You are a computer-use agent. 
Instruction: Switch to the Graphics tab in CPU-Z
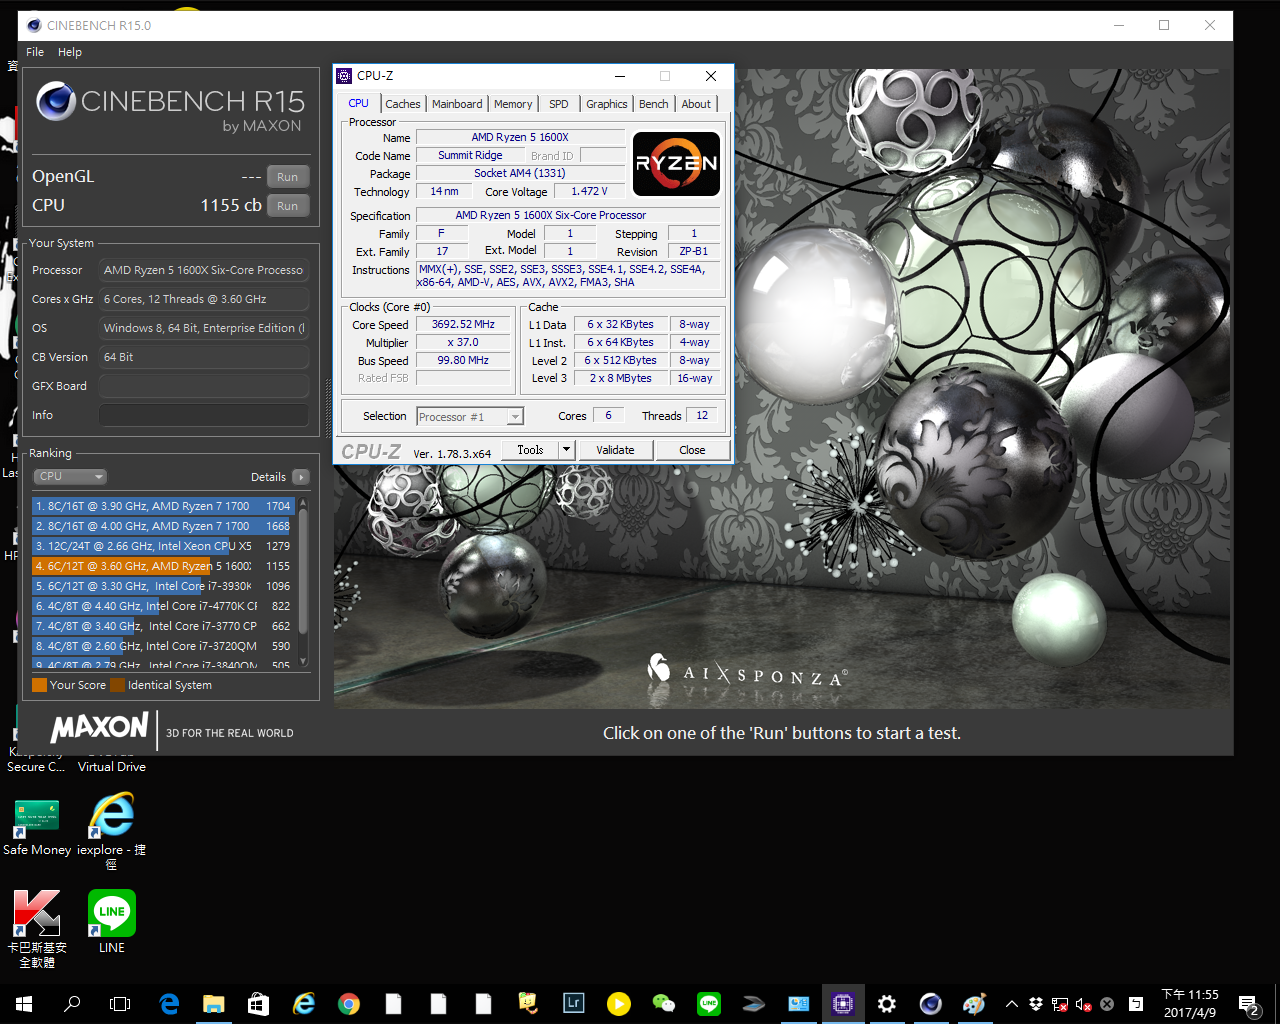tap(607, 104)
